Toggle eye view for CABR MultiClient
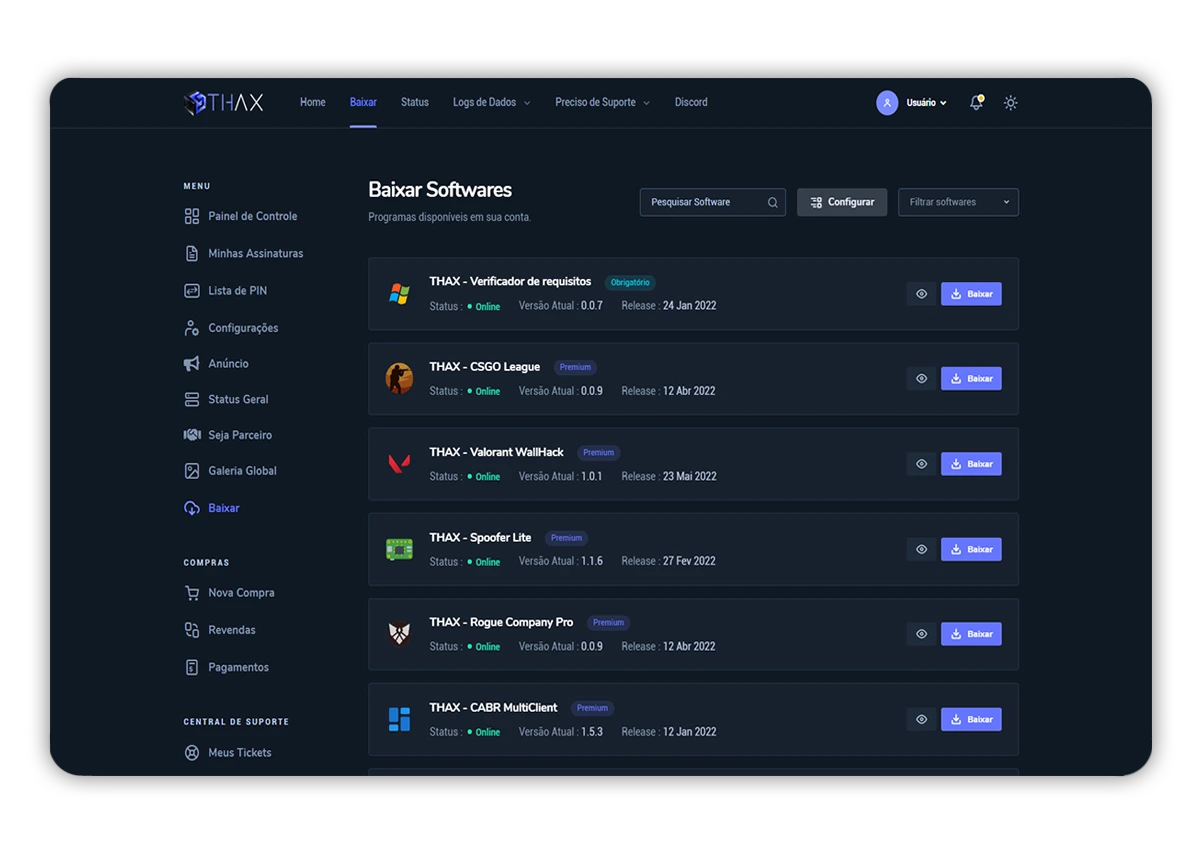 tap(921, 719)
